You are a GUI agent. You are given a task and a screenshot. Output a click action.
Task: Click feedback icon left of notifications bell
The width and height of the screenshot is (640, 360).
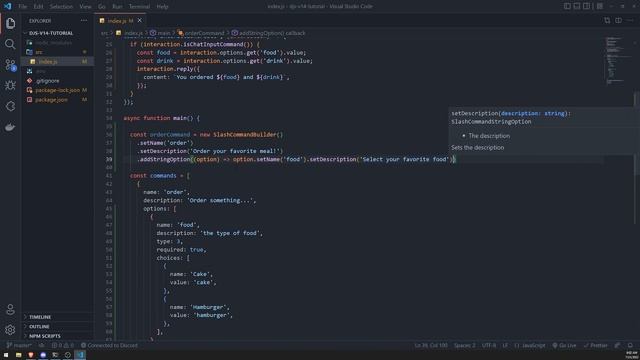[618, 345]
